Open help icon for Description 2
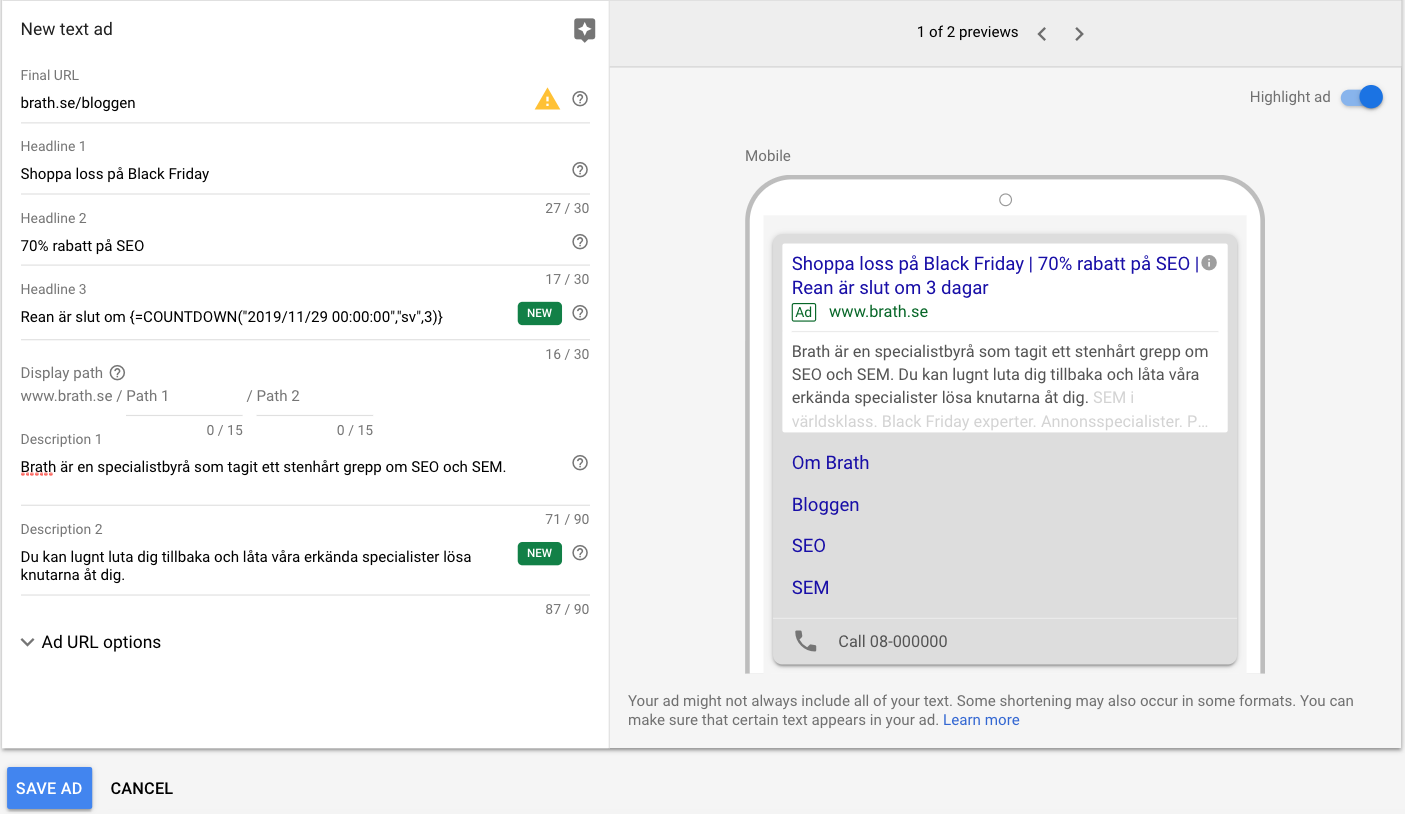The width and height of the screenshot is (1405, 814). 580,553
